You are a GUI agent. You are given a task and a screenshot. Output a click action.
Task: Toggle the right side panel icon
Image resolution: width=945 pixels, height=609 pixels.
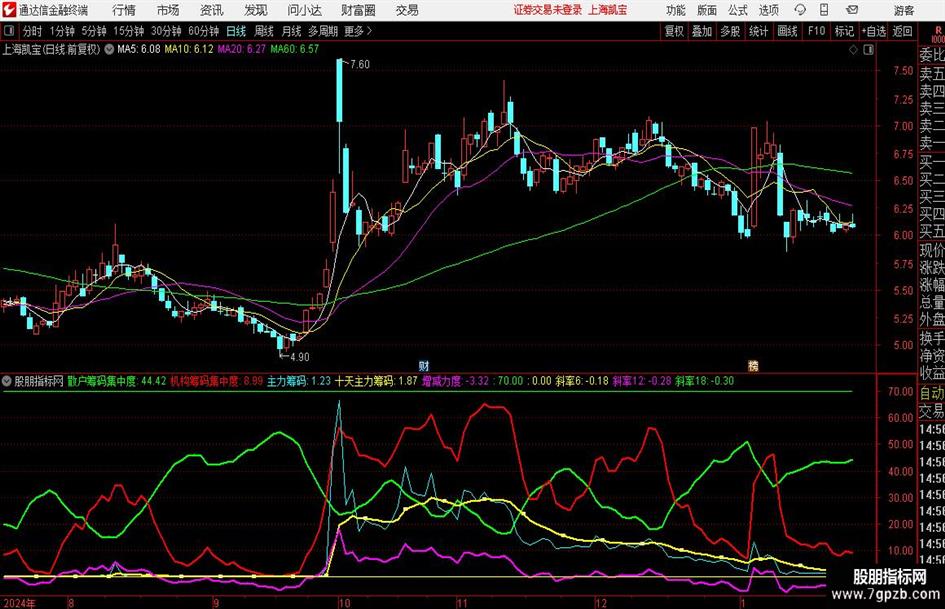click(868, 50)
